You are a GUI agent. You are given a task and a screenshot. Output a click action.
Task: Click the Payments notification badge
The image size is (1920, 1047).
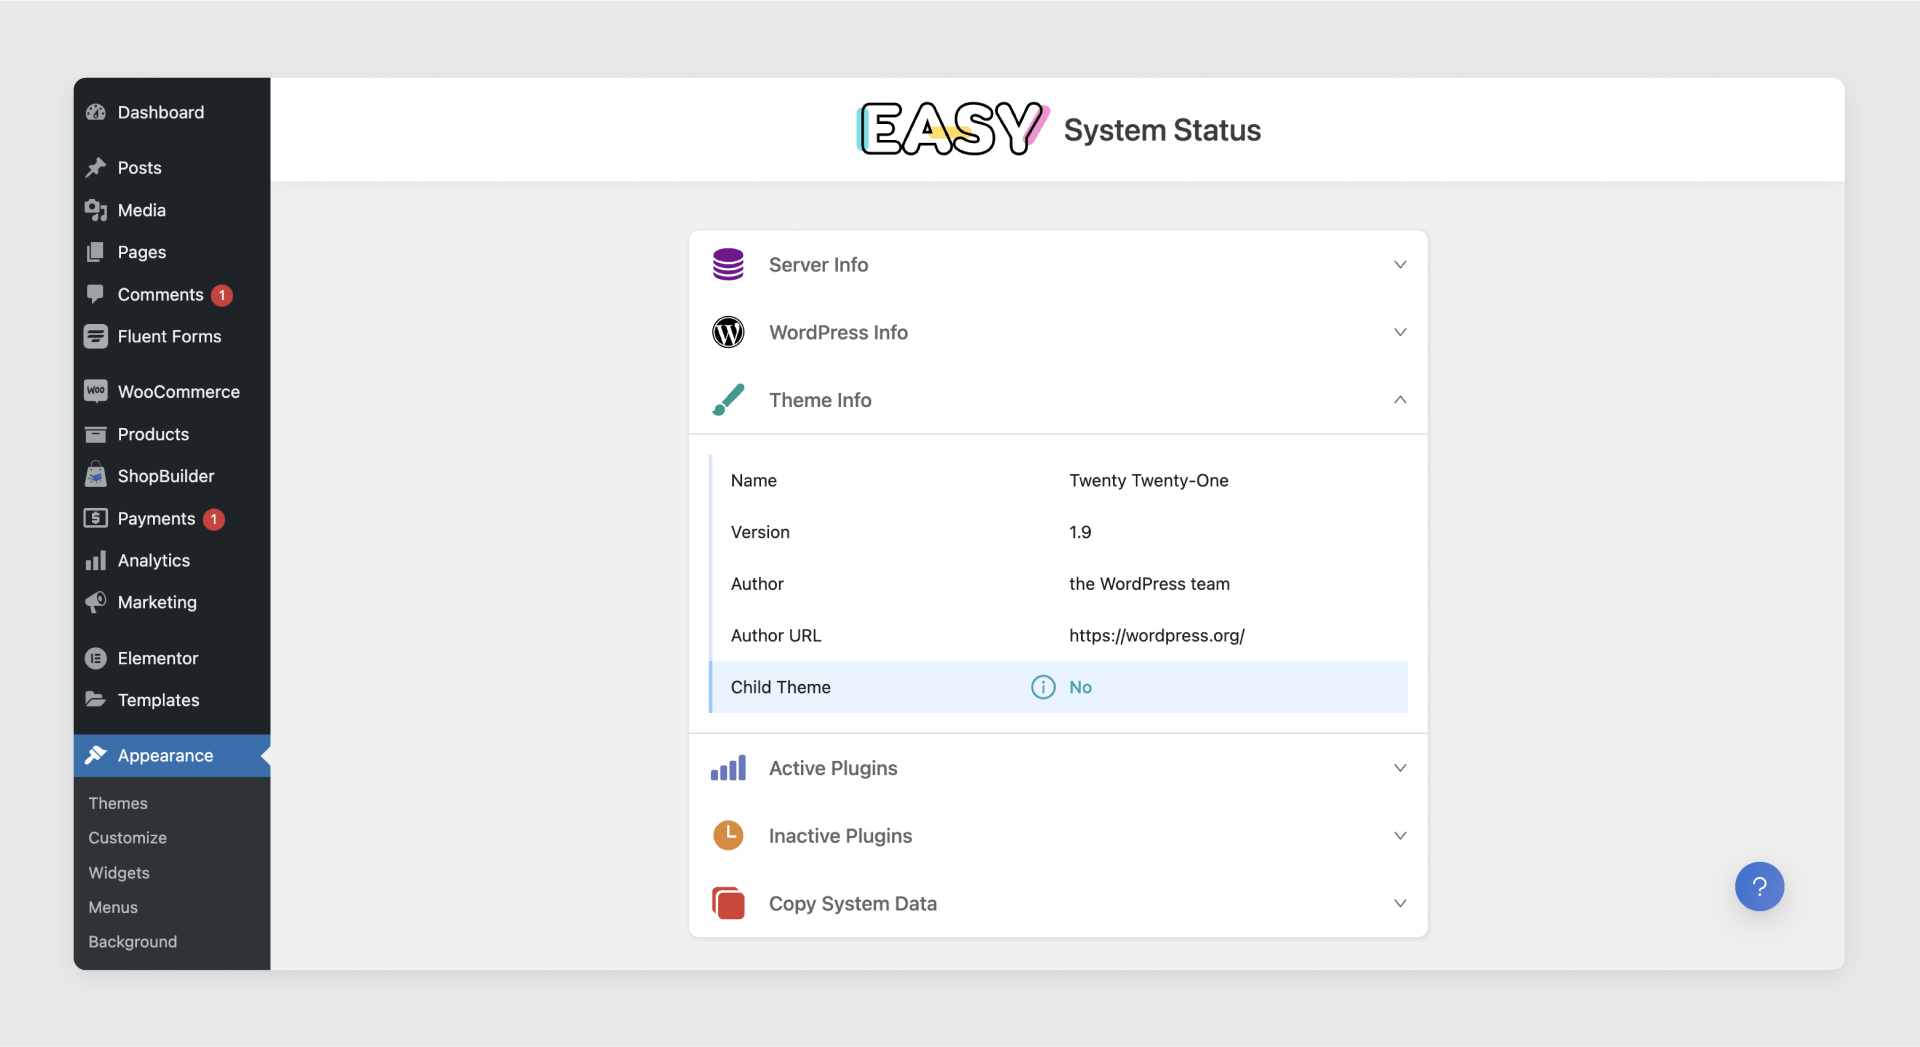coord(214,519)
